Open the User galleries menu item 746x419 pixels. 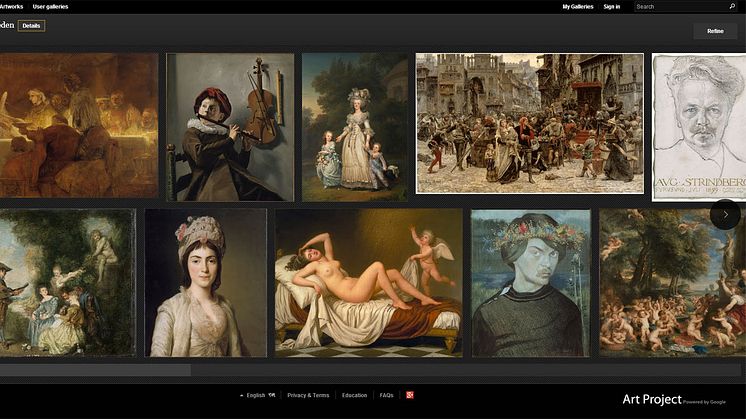(x=50, y=7)
